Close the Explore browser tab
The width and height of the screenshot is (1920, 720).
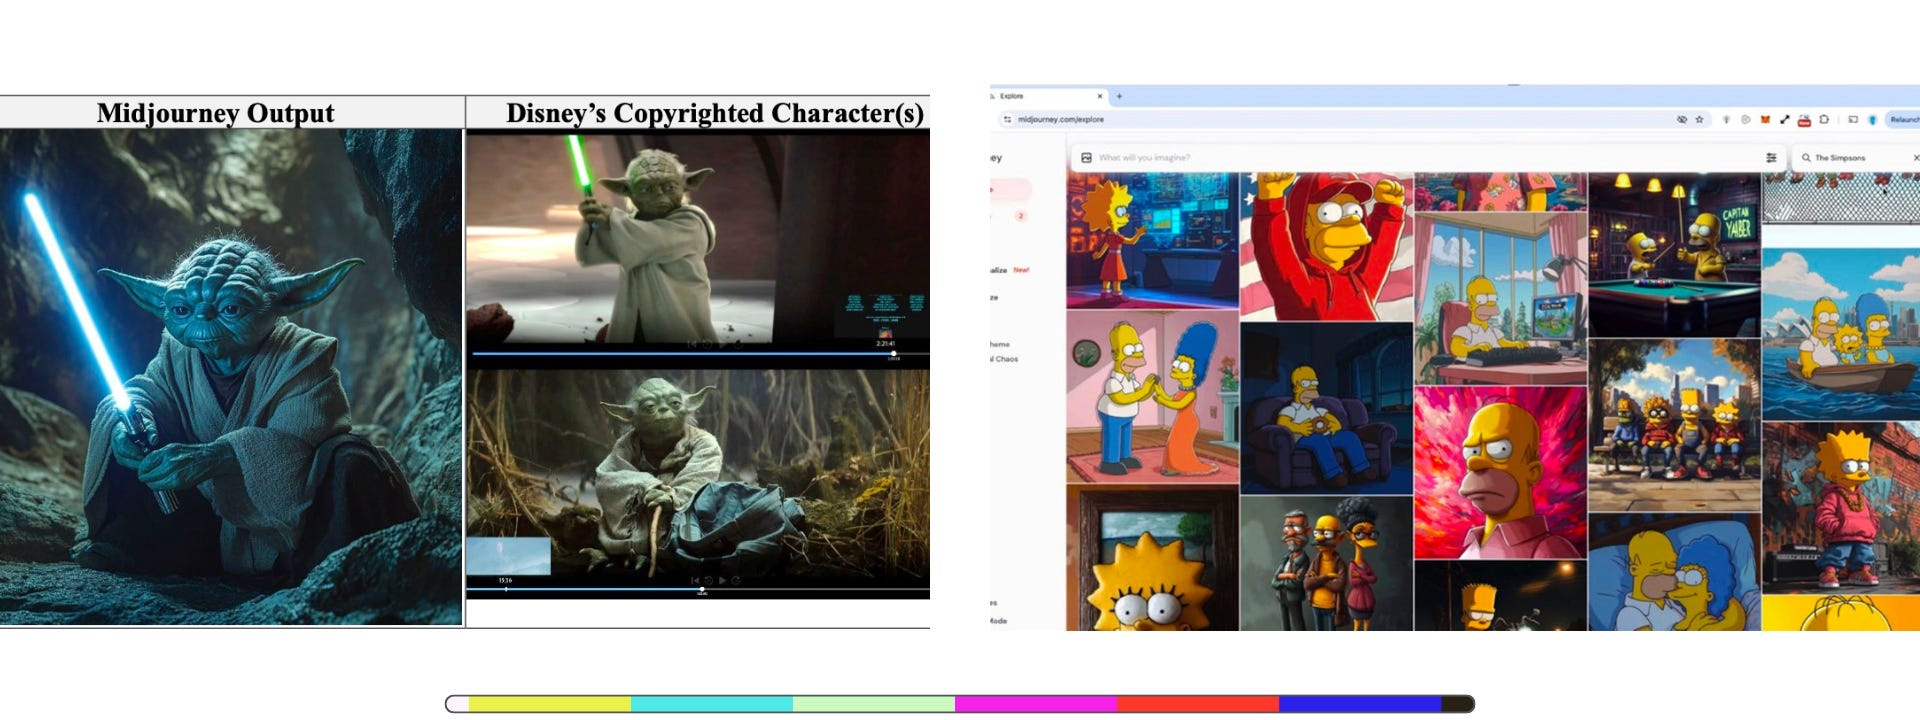point(1100,96)
